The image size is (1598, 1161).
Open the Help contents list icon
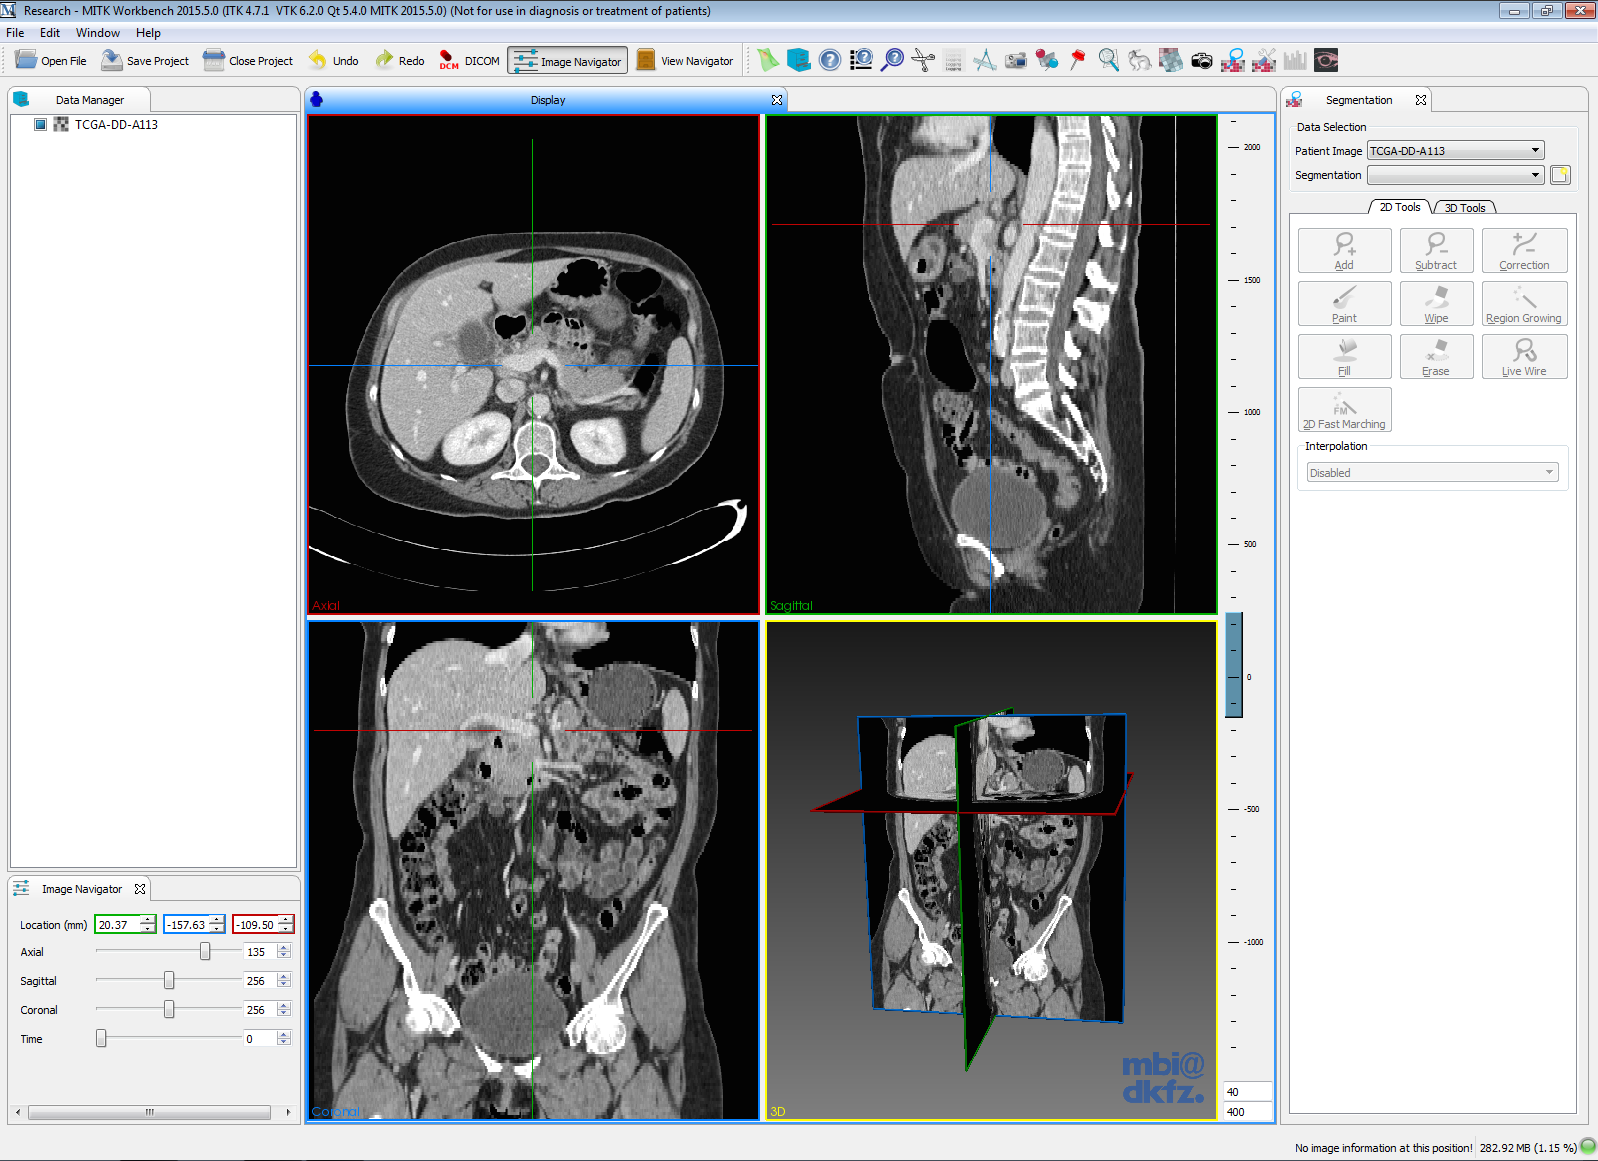pyautogui.click(x=861, y=60)
